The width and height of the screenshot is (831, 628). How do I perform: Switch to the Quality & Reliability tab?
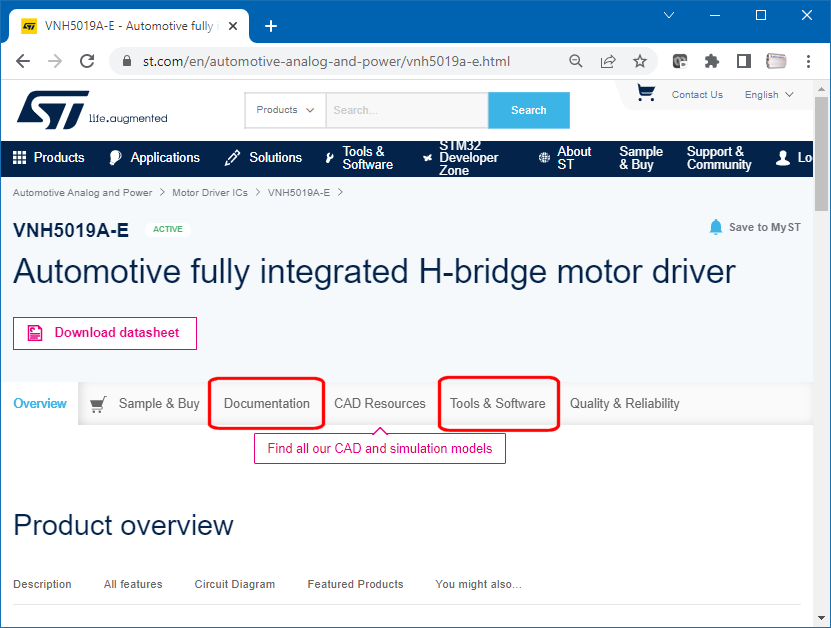coord(624,403)
